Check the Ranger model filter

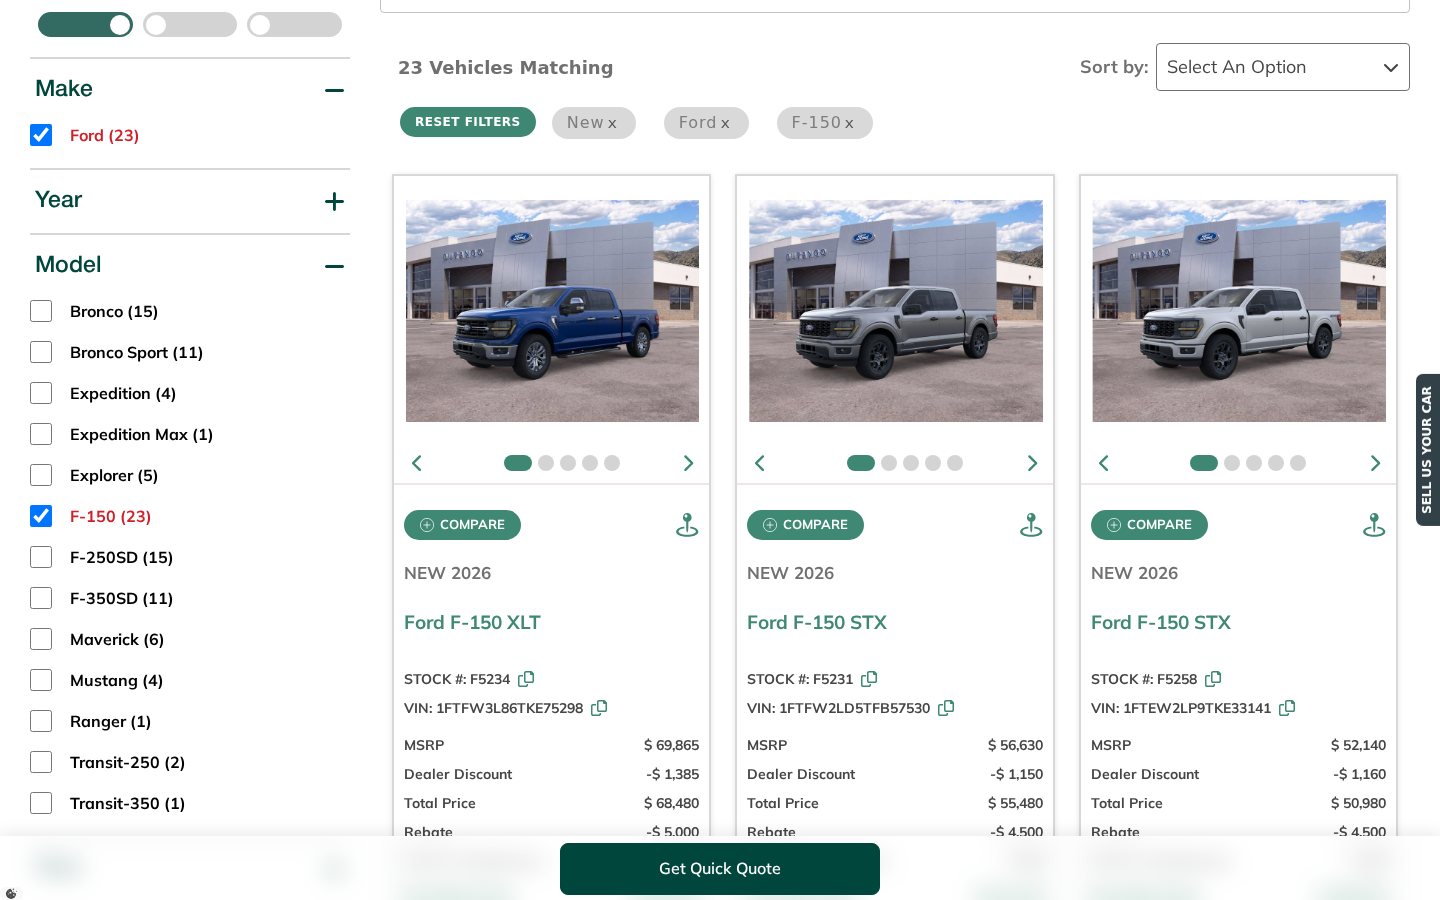[41, 721]
